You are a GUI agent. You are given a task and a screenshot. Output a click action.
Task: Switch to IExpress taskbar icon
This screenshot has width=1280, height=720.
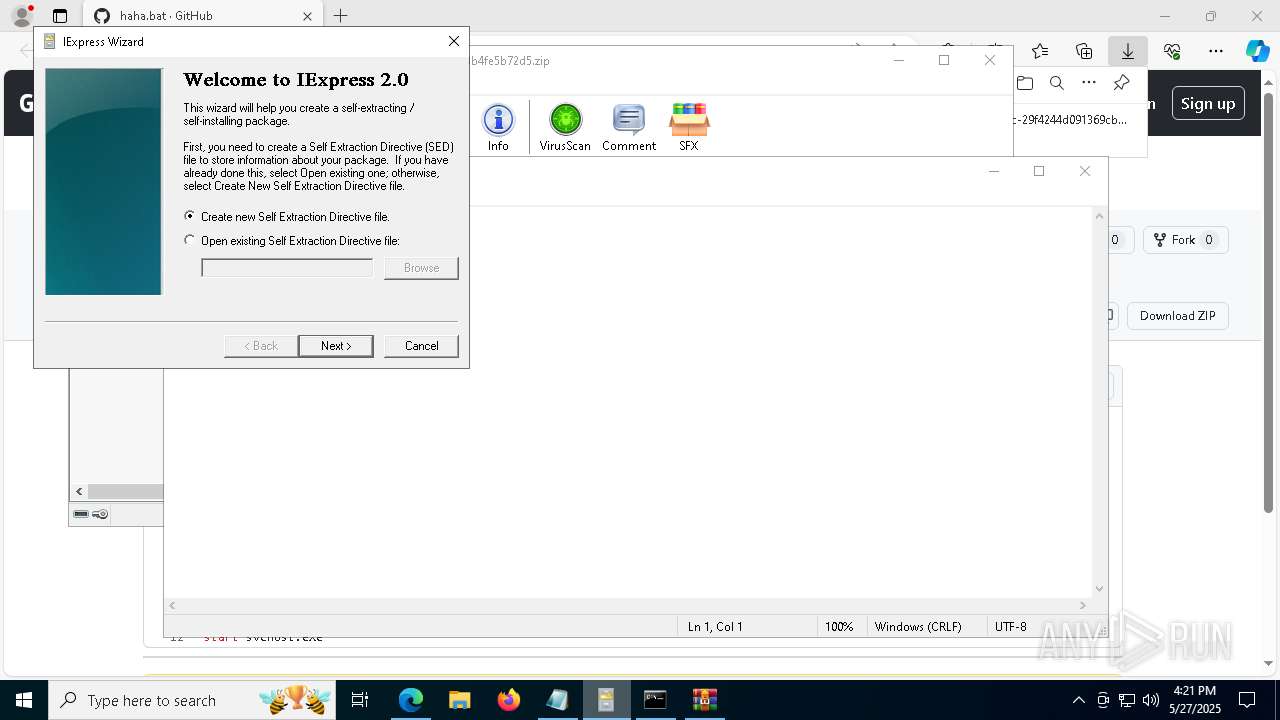[606, 700]
